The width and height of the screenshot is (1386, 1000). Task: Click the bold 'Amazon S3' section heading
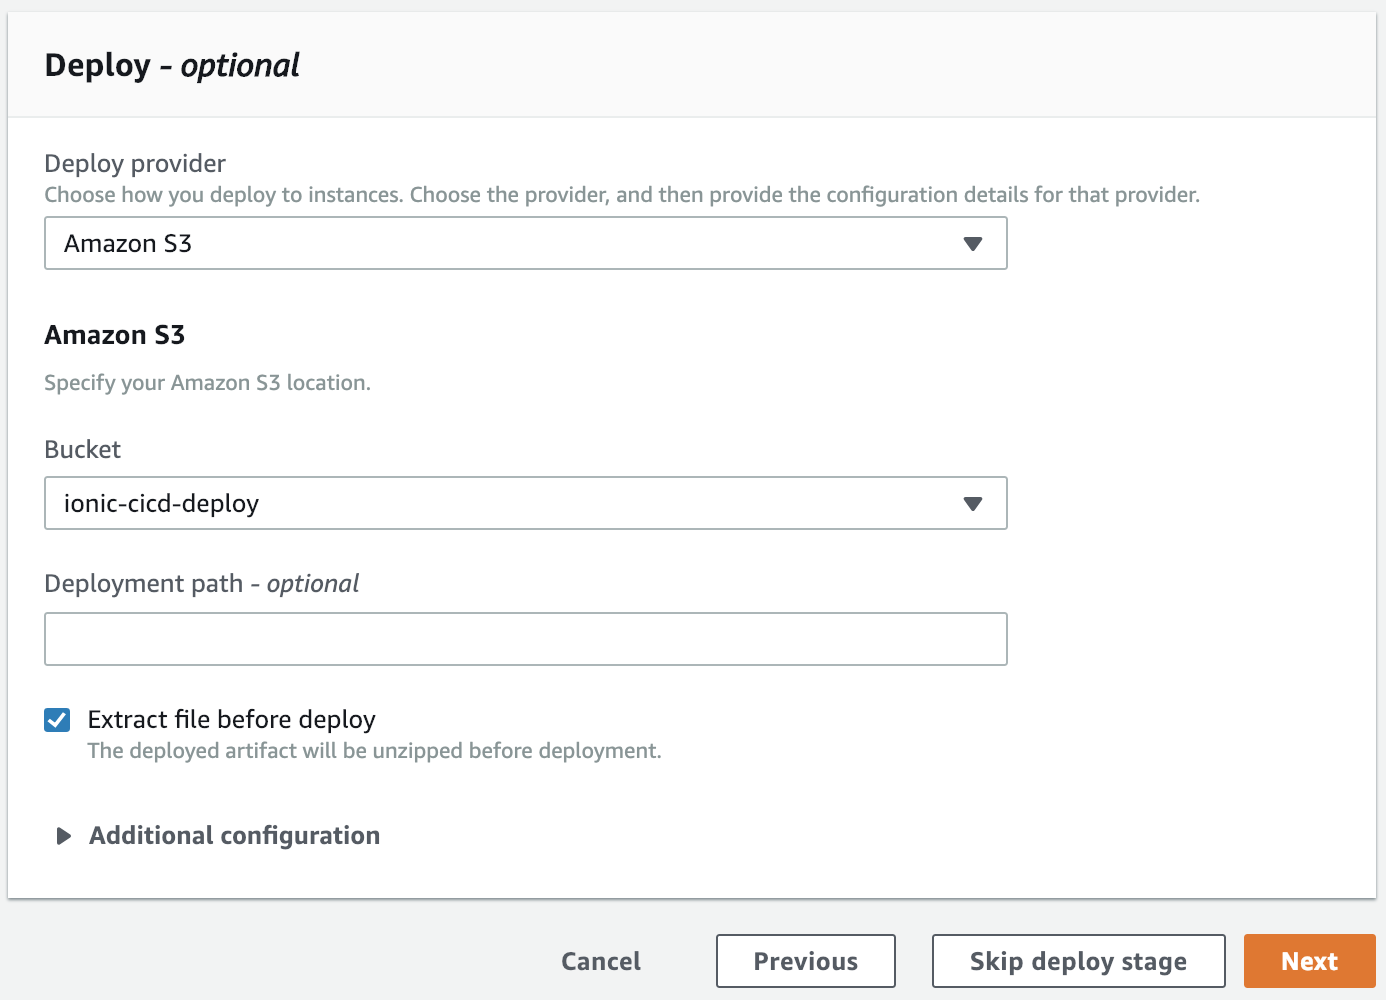pyautogui.click(x=114, y=335)
